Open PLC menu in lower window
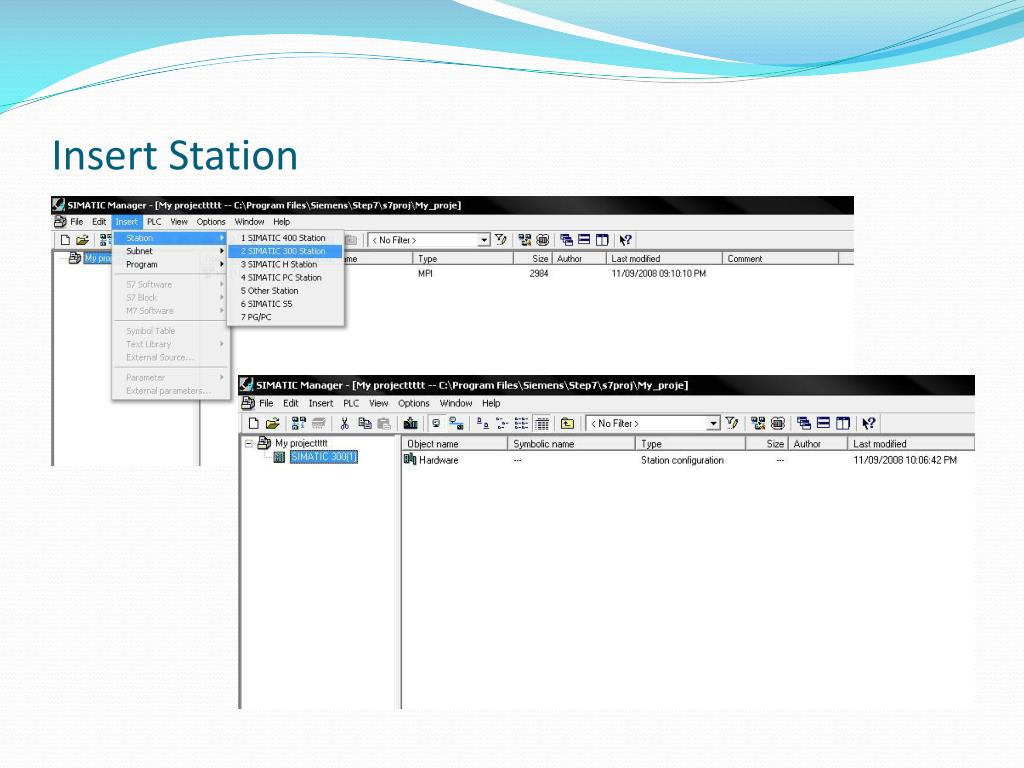1024x768 pixels. click(351, 404)
